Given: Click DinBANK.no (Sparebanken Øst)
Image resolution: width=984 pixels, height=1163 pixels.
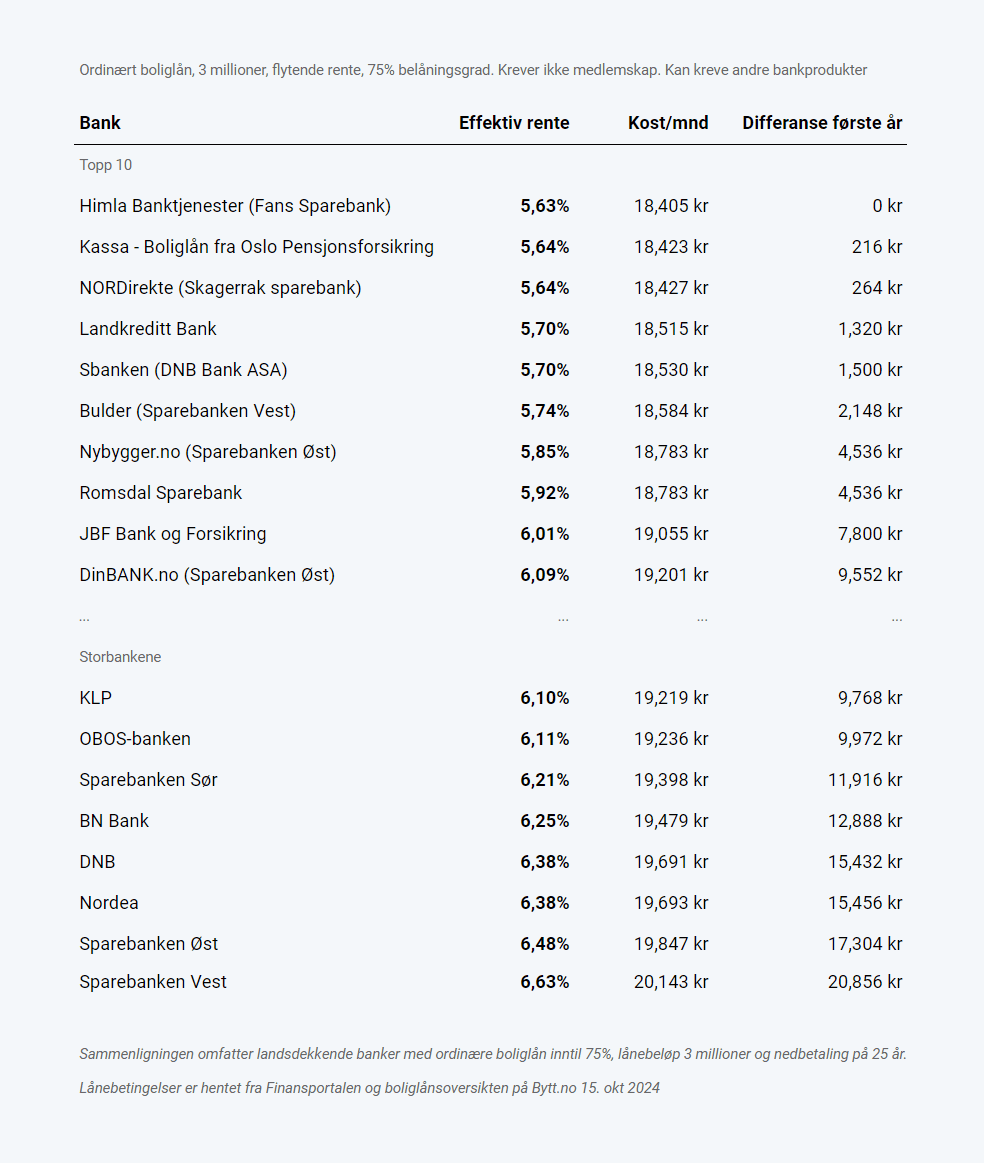Looking at the screenshot, I should [x=207, y=575].
